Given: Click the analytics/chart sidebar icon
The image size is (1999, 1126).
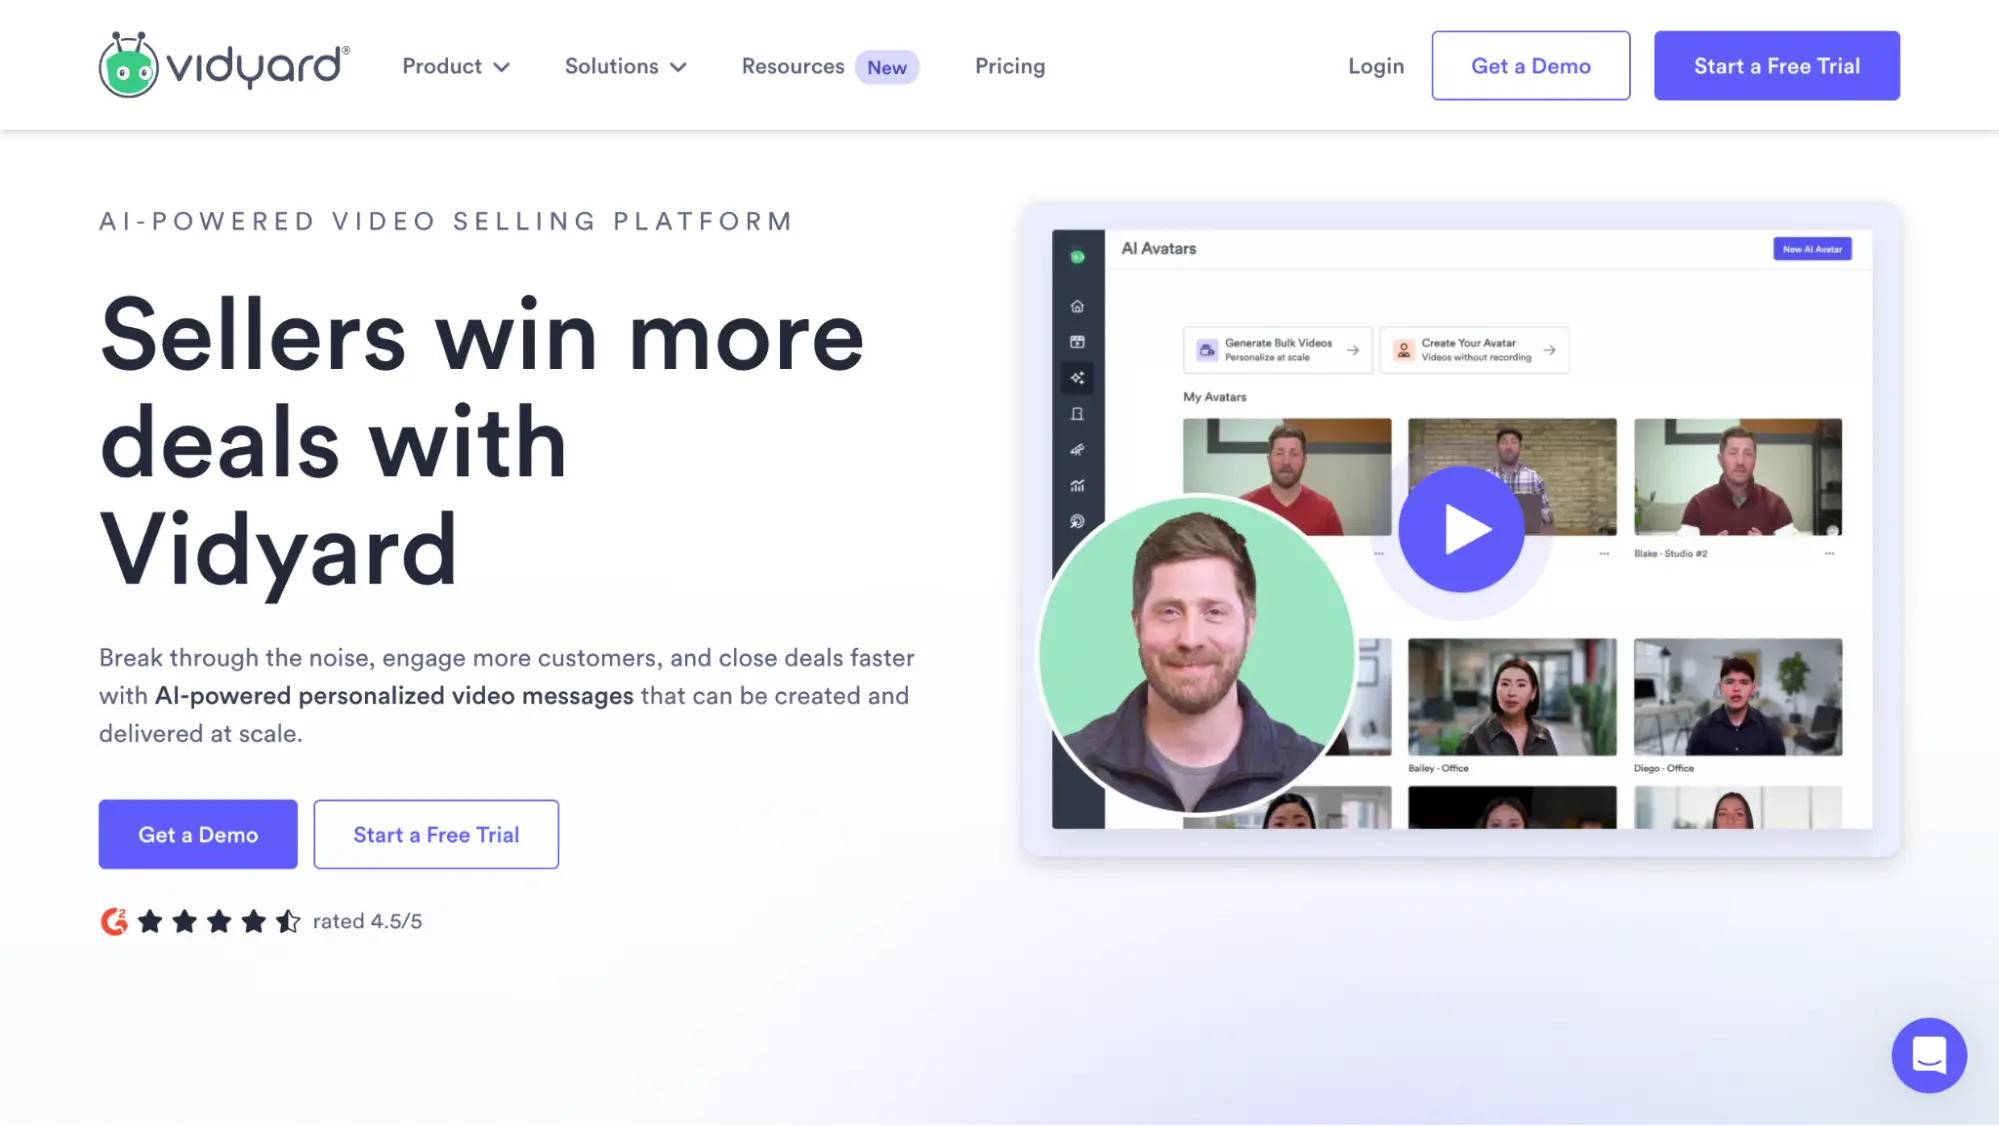Looking at the screenshot, I should (x=1078, y=485).
